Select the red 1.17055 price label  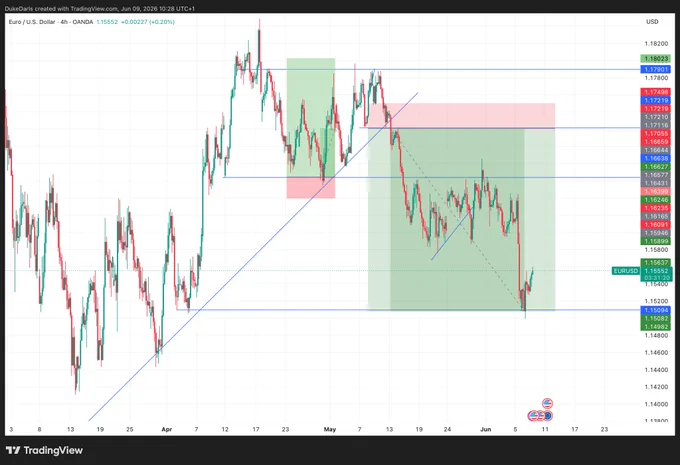click(656, 134)
